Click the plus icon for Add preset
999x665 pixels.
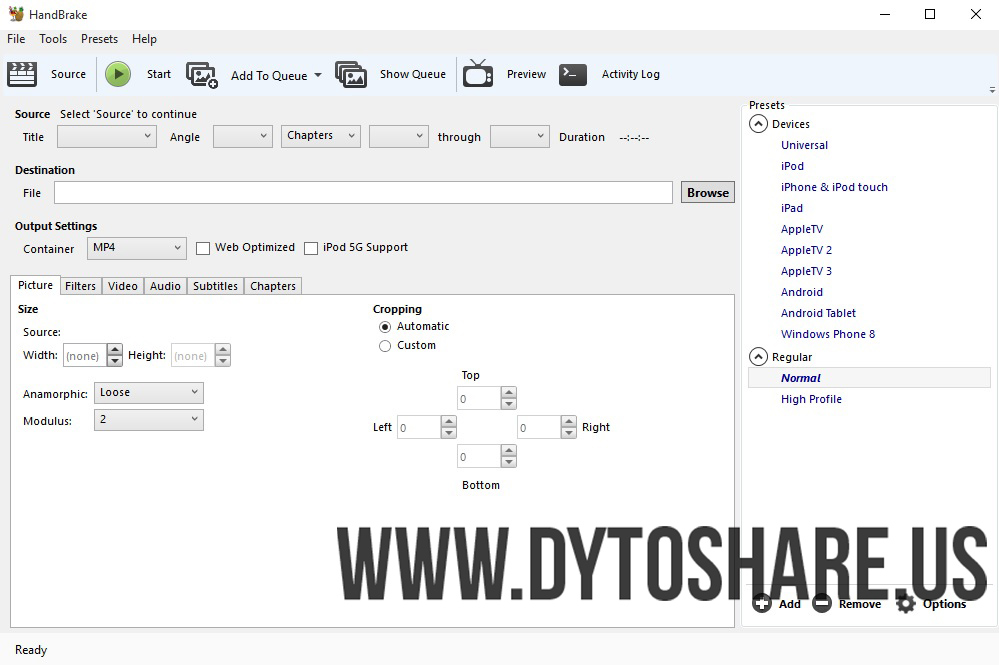[x=761, y=603]
